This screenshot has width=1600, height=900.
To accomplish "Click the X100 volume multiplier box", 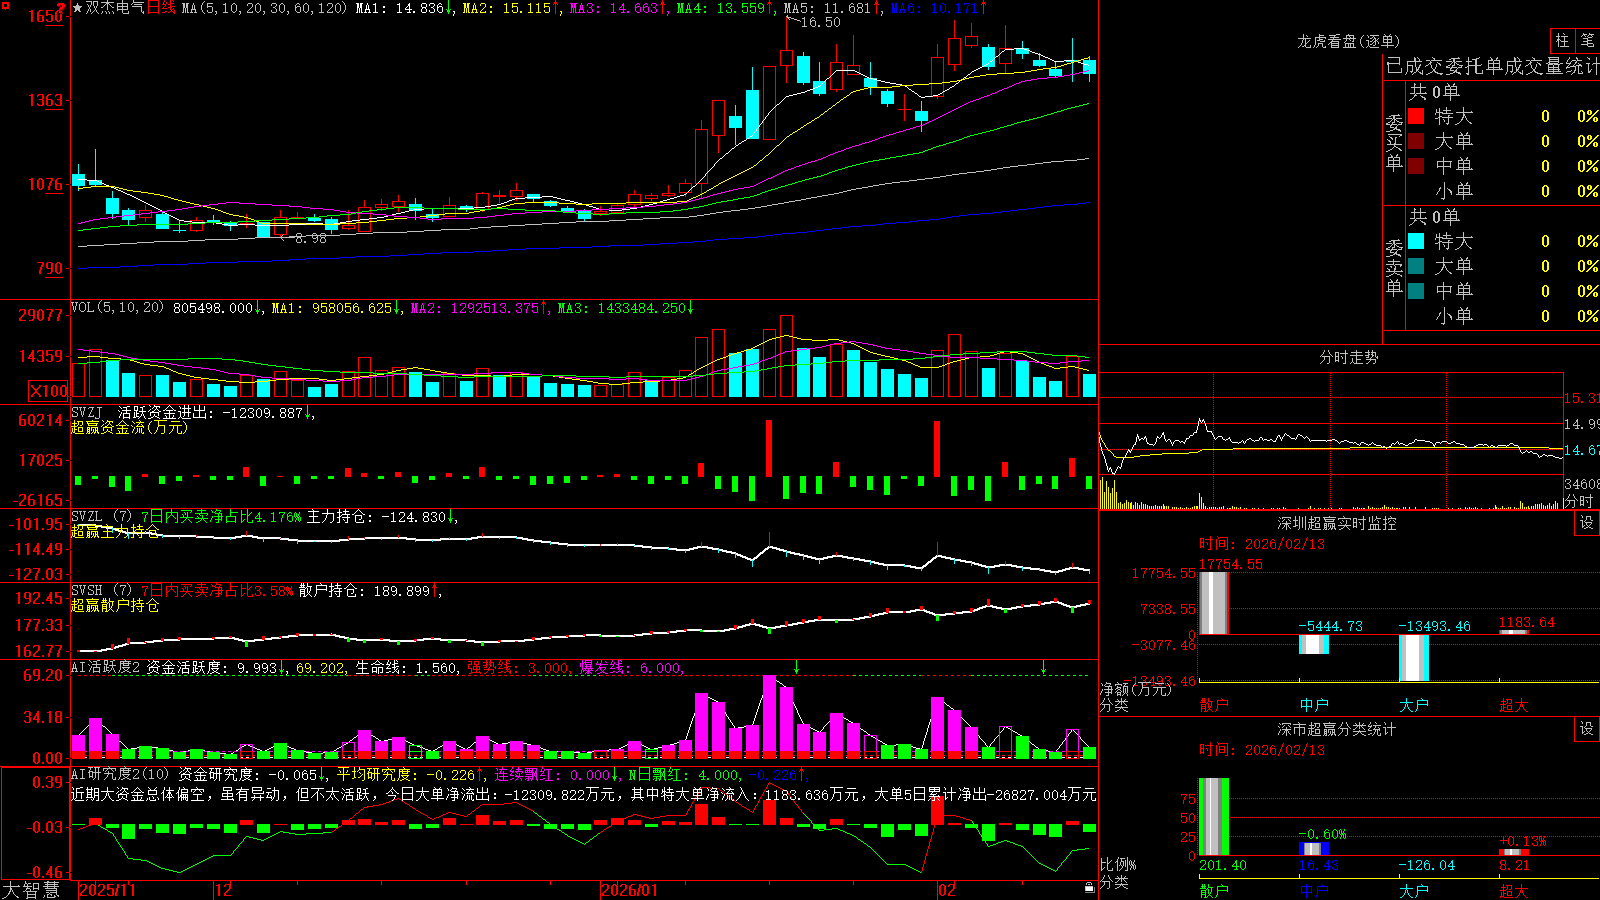I will click(48, 391).
